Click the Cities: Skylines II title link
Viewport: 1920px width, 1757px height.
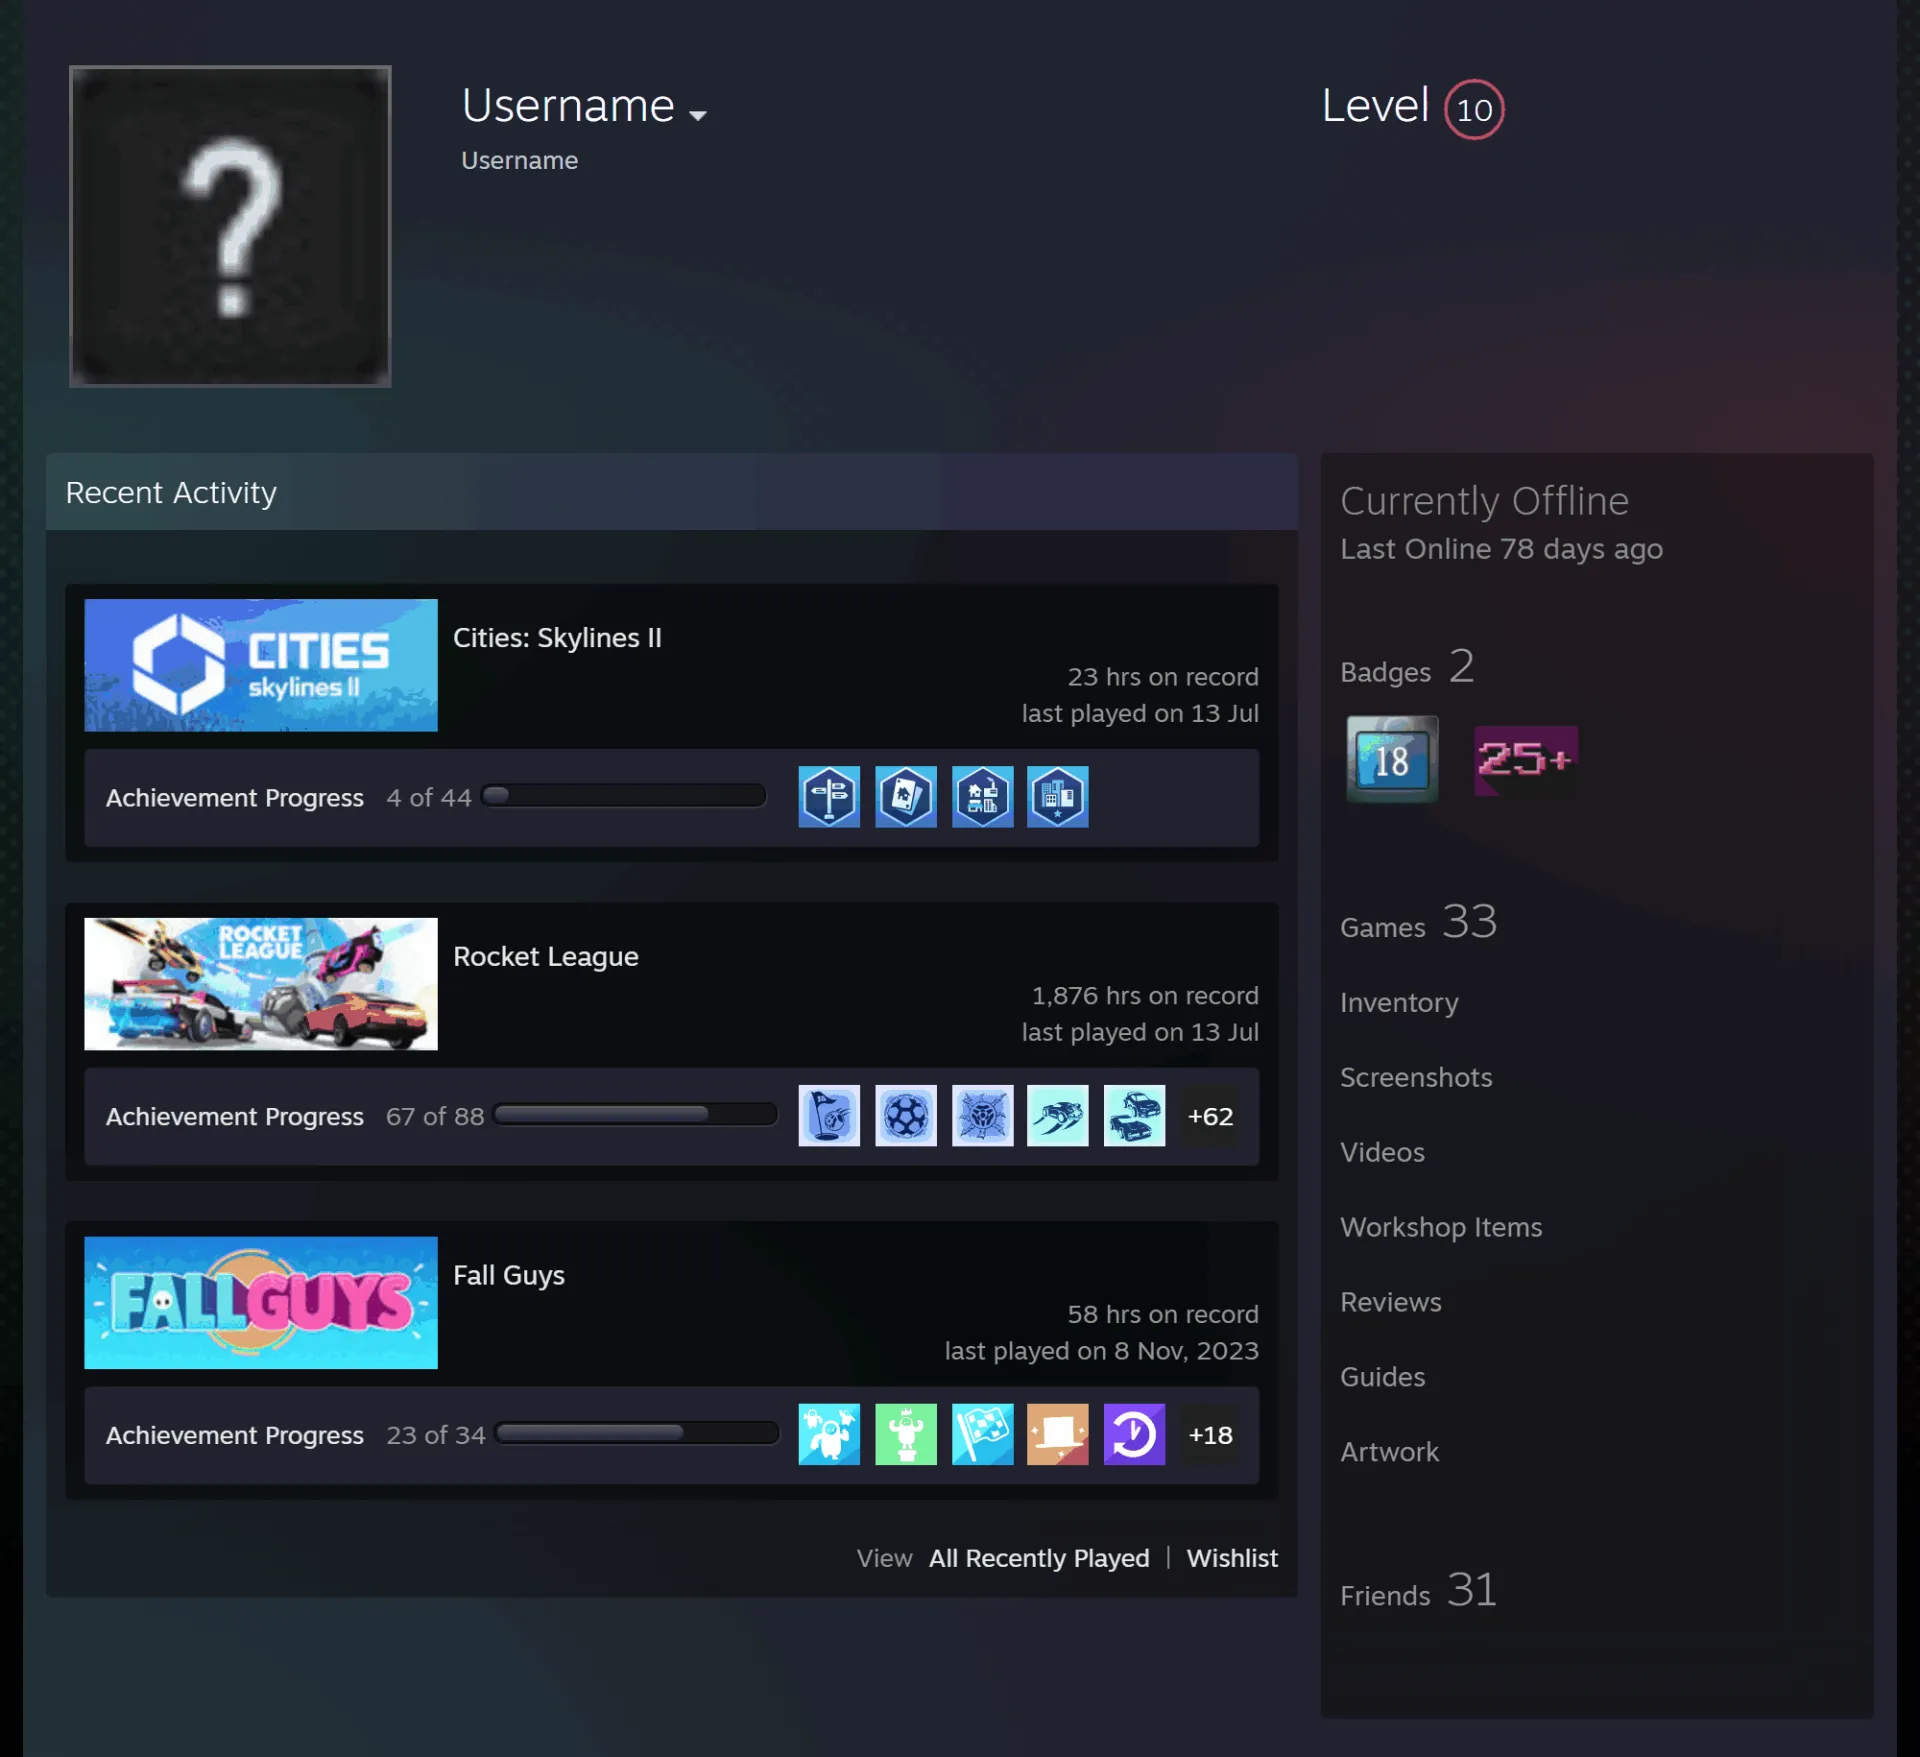click(557, 638)
